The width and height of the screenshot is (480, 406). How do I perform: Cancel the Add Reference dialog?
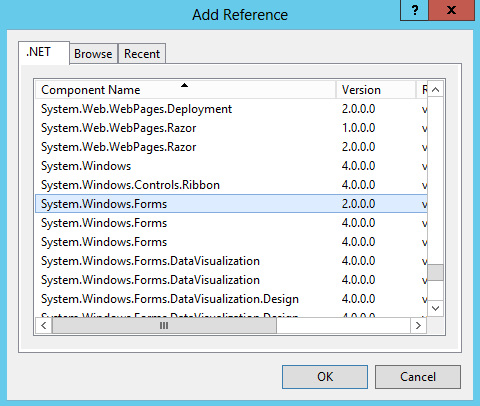click(x=418, y=377)
